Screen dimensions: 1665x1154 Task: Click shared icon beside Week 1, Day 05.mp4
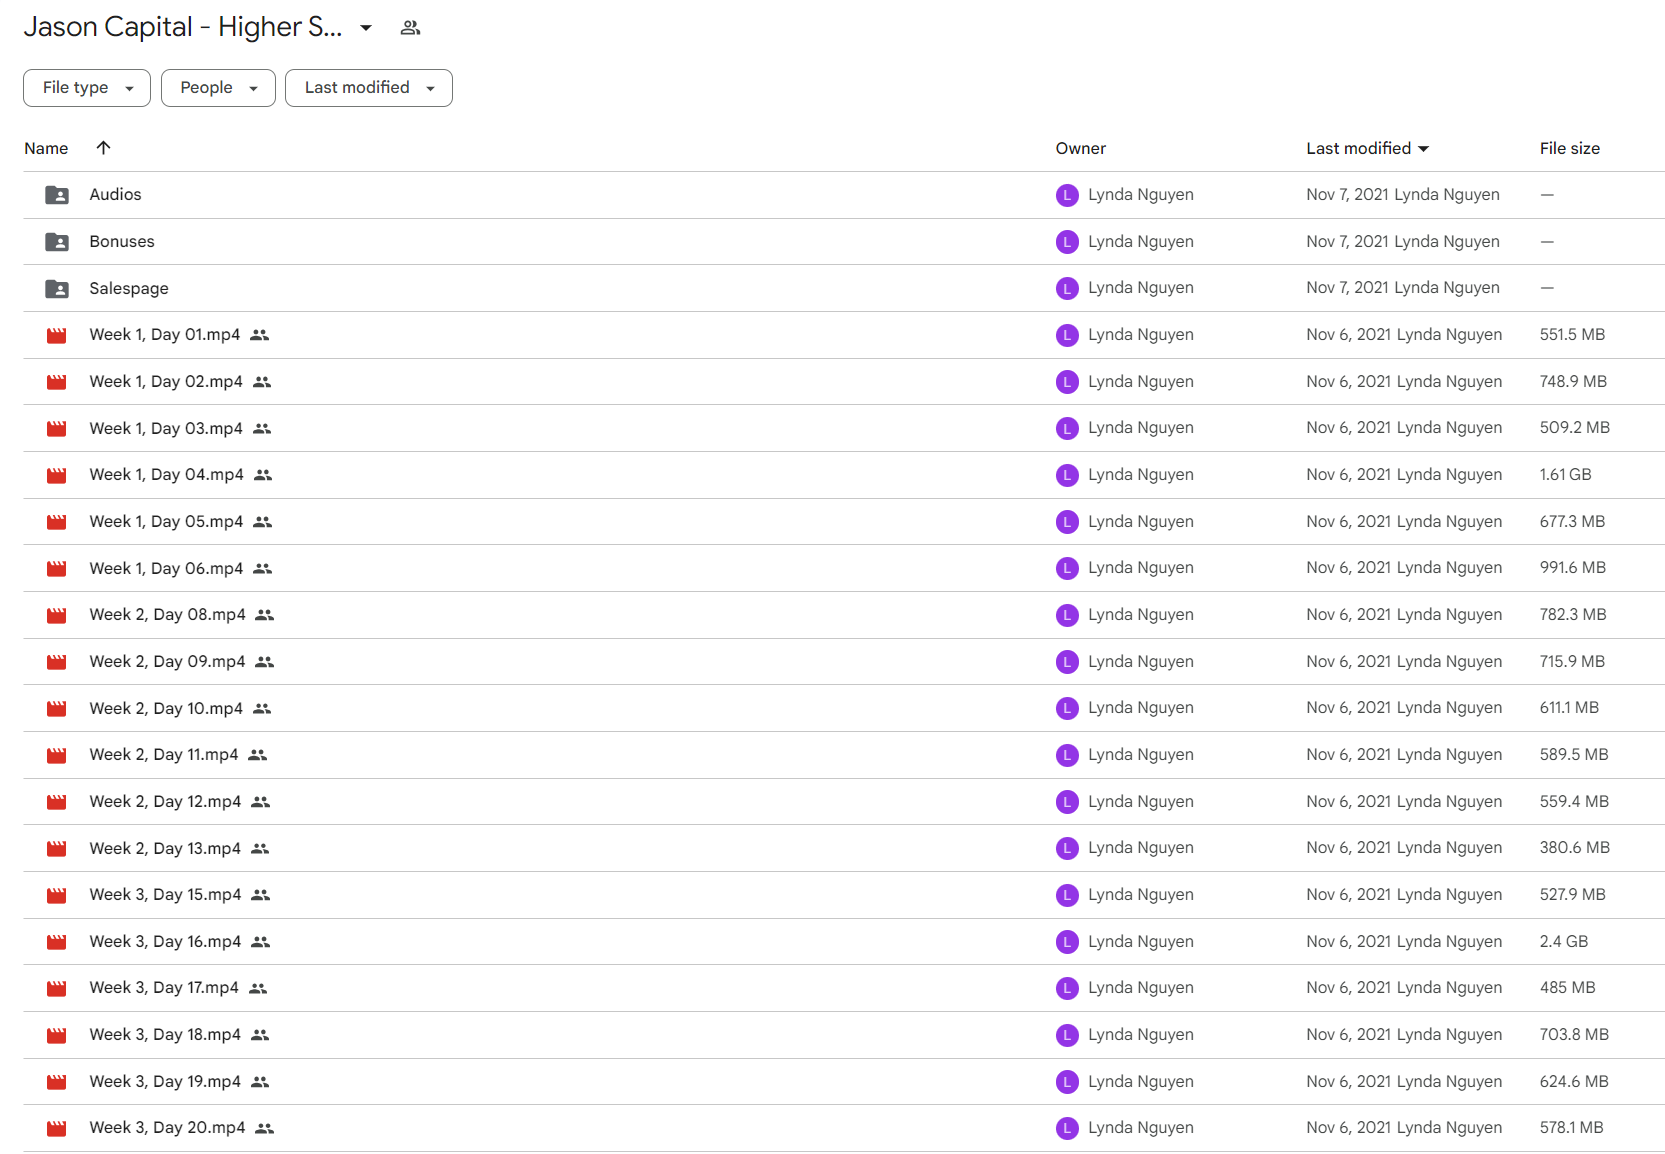coord(263,522)
